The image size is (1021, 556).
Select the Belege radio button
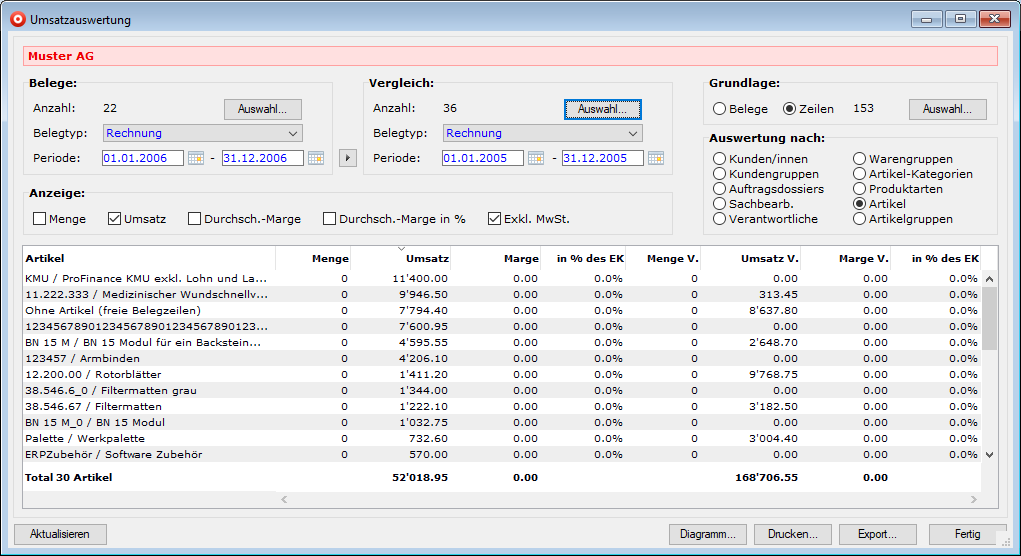click(720, 109)
